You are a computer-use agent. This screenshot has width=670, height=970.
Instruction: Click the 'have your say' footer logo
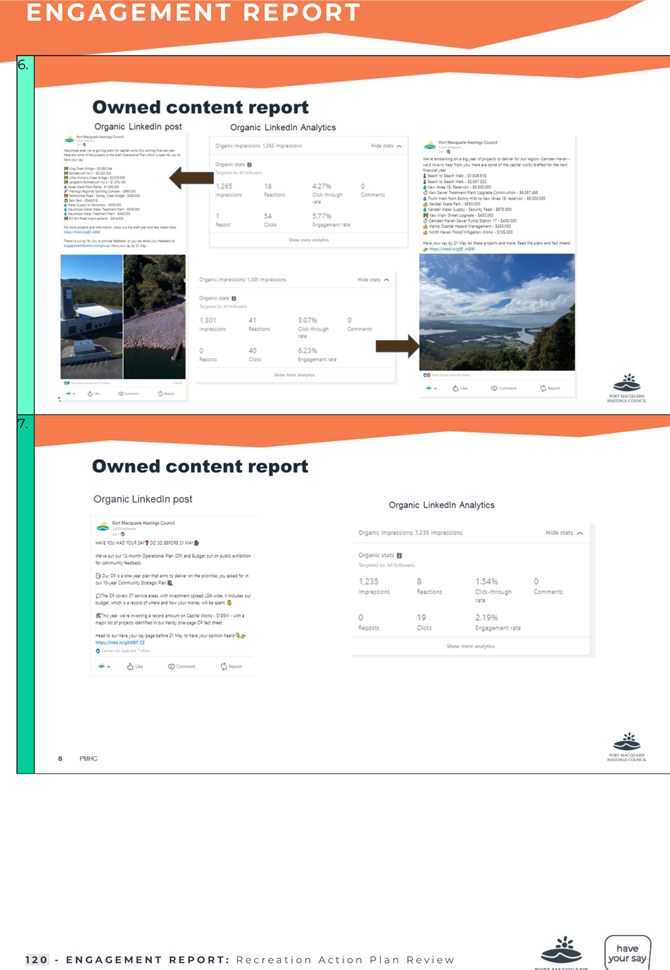627,953
